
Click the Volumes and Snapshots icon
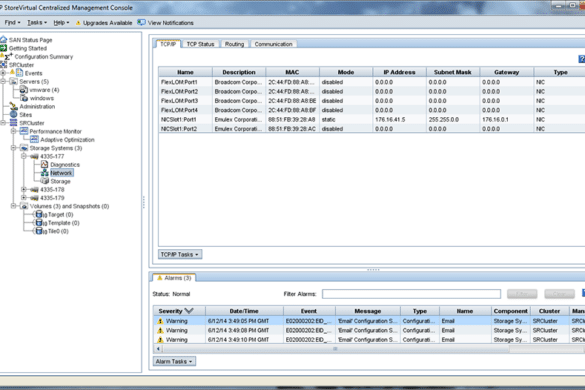(24, 206)
